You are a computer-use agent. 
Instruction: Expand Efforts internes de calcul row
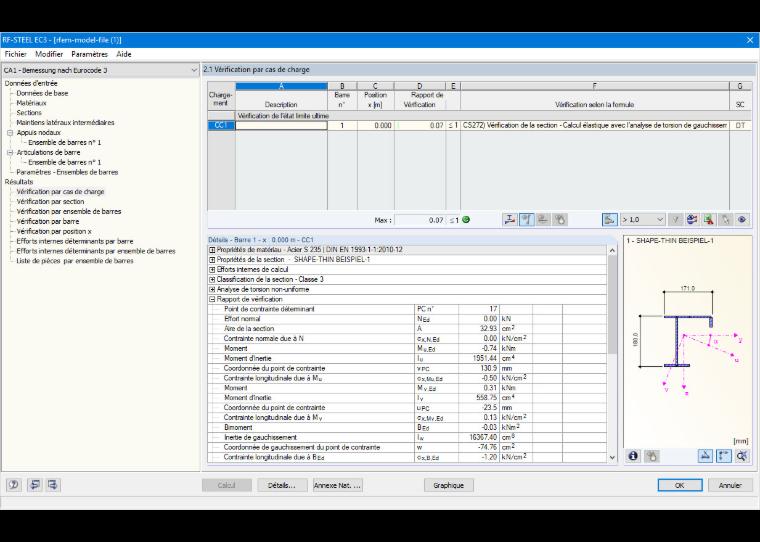[x=212, y=270]
